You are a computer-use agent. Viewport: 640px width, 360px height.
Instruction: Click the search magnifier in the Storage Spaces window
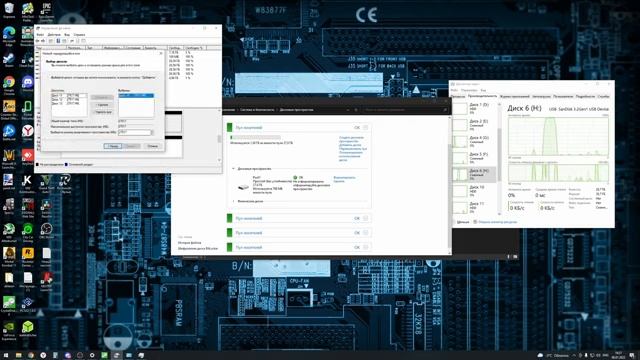444,110
